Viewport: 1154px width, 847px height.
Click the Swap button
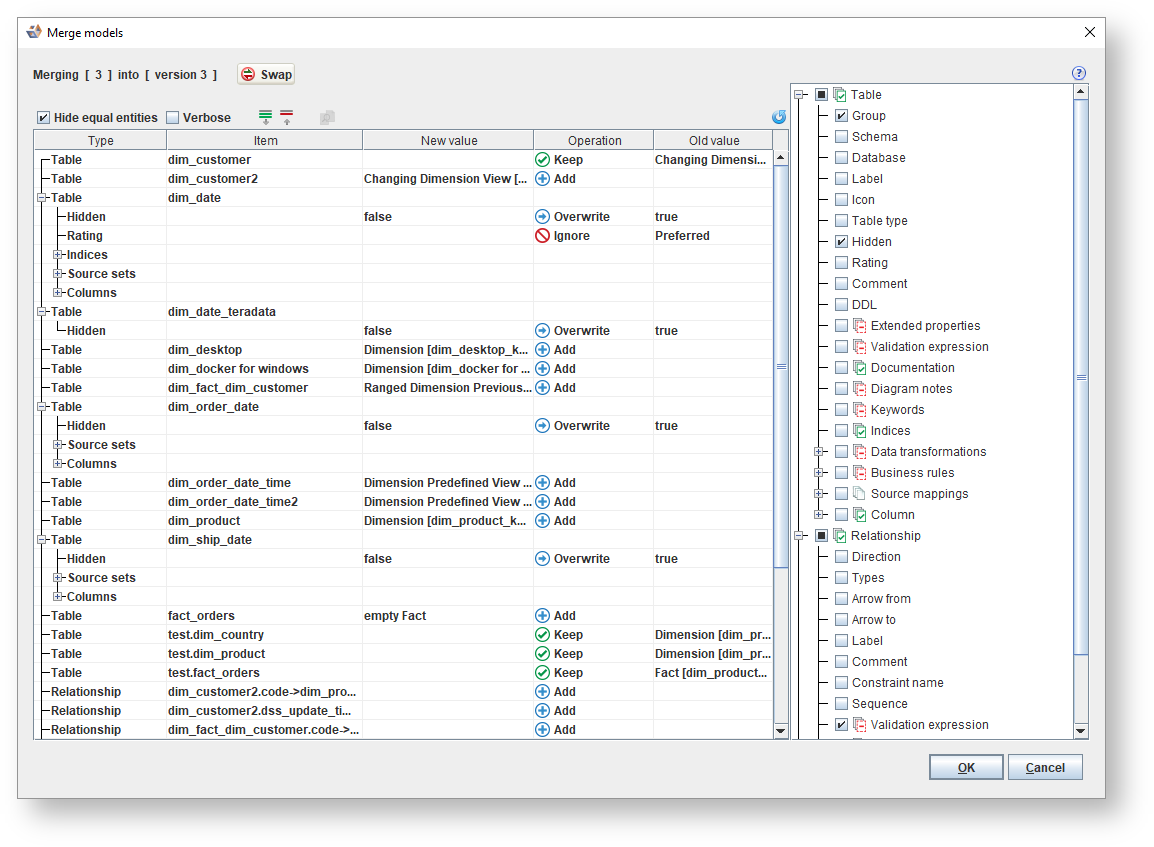coord(266,74)
